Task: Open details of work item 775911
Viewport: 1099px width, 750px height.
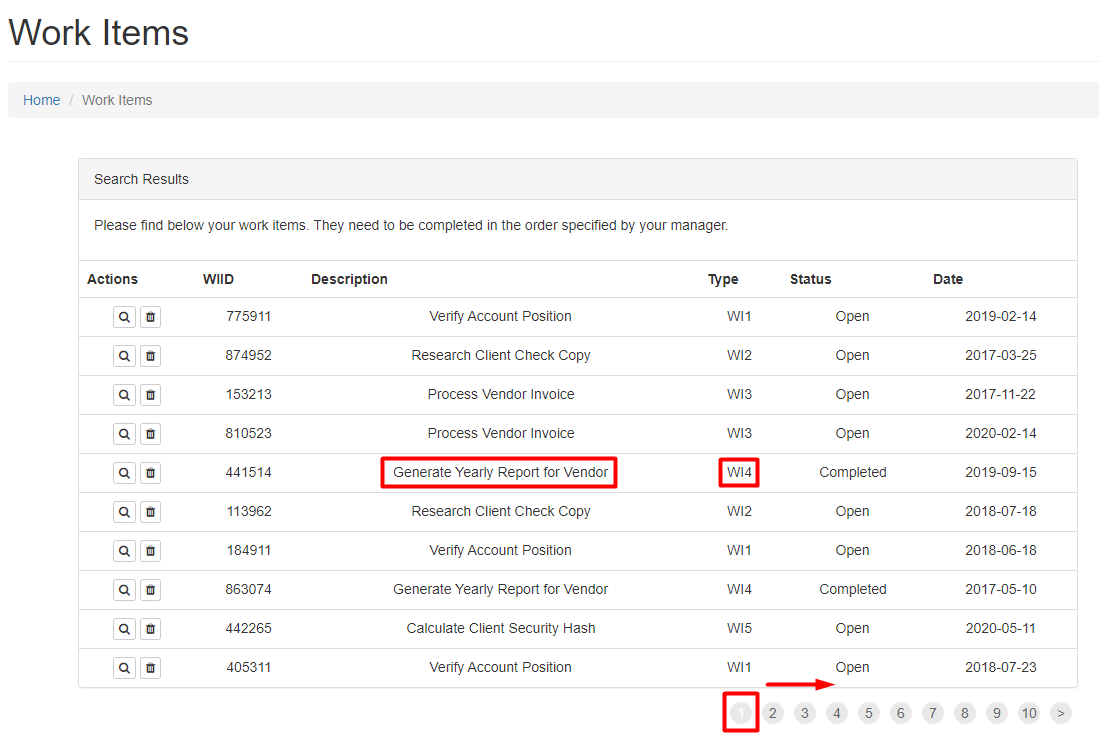Action: (124, 317)
